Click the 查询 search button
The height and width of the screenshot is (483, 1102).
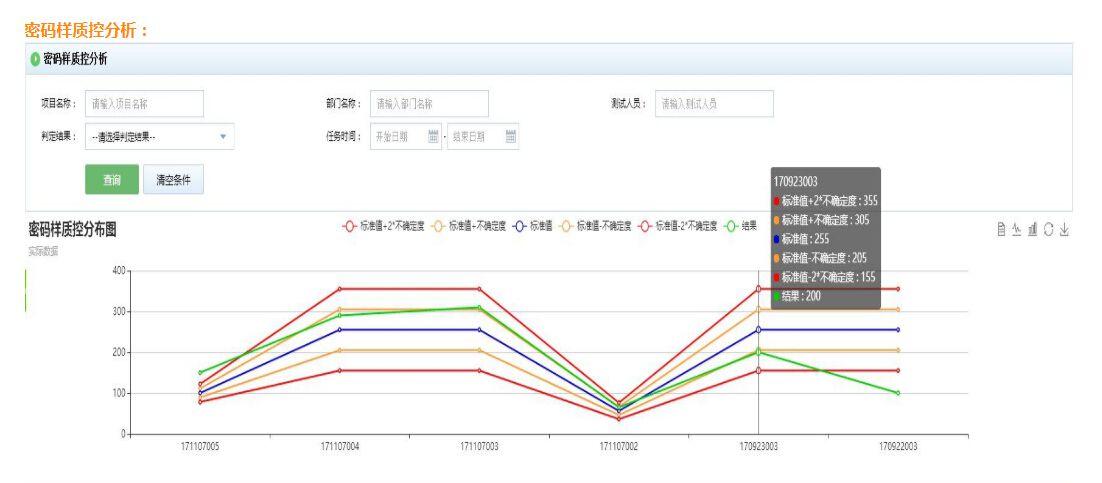[x=111, y=180]
